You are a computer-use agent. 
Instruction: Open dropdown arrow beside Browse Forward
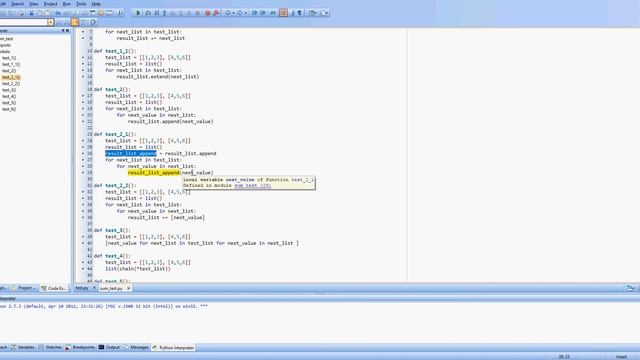tap(246, 13)
